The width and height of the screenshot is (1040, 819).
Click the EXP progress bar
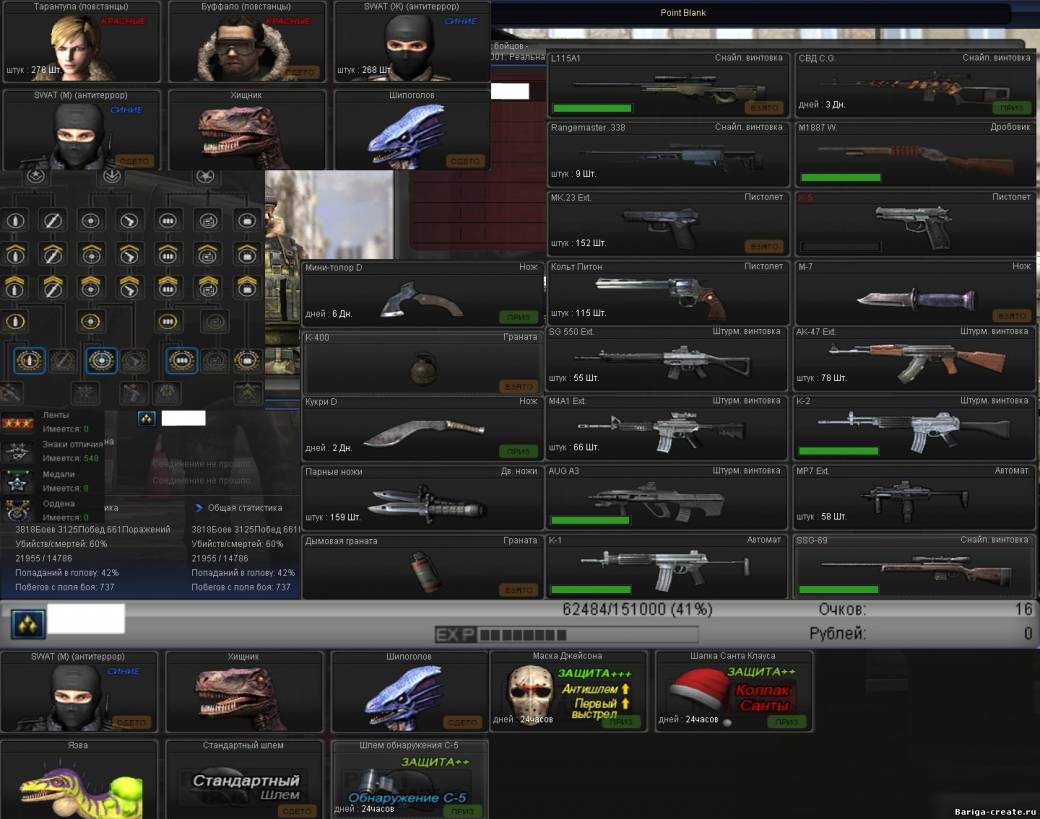point(566,635)
